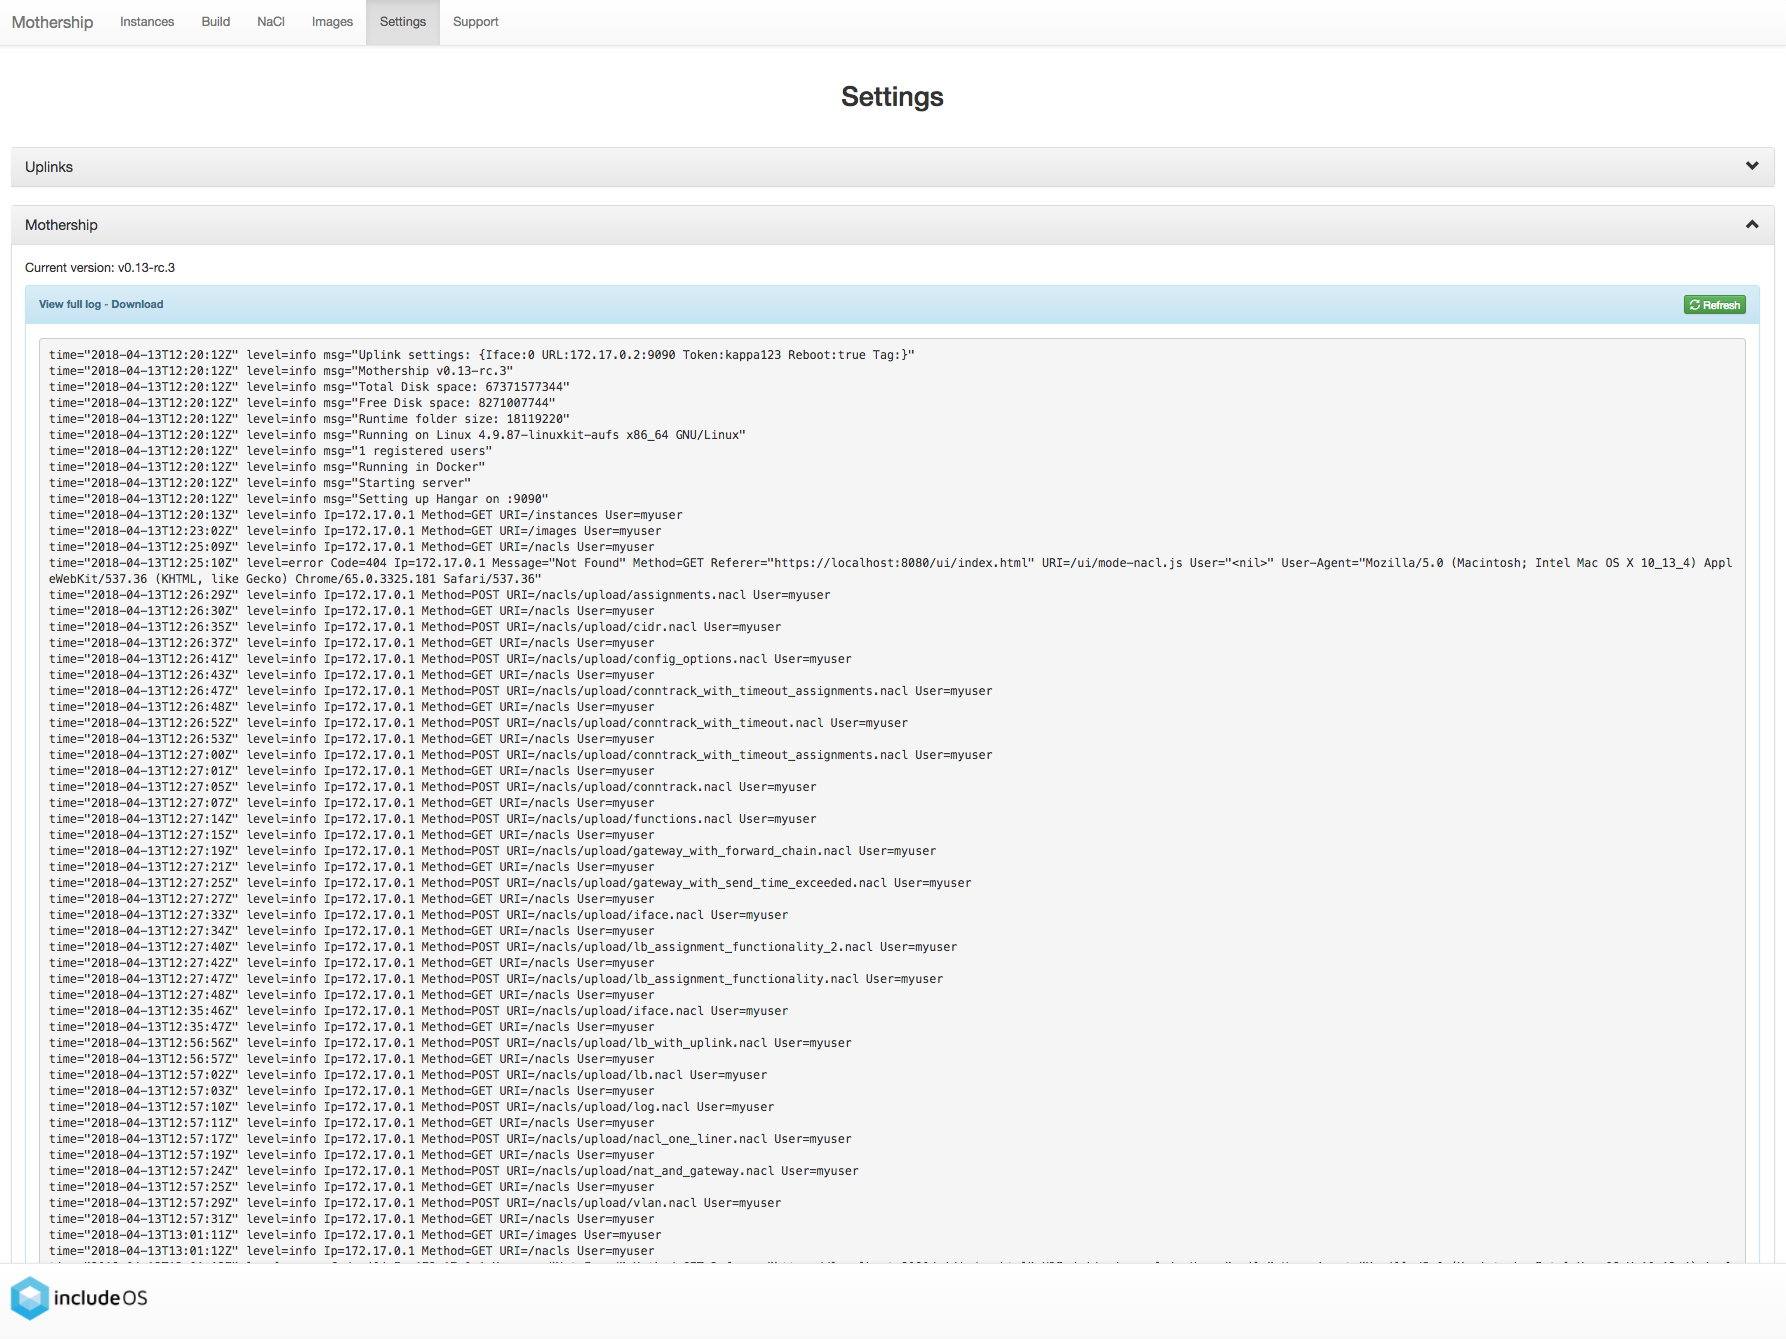1786x1339 pixels.
Task: Click the POST lb.nacl log line
Action: tap(408, 1075)
